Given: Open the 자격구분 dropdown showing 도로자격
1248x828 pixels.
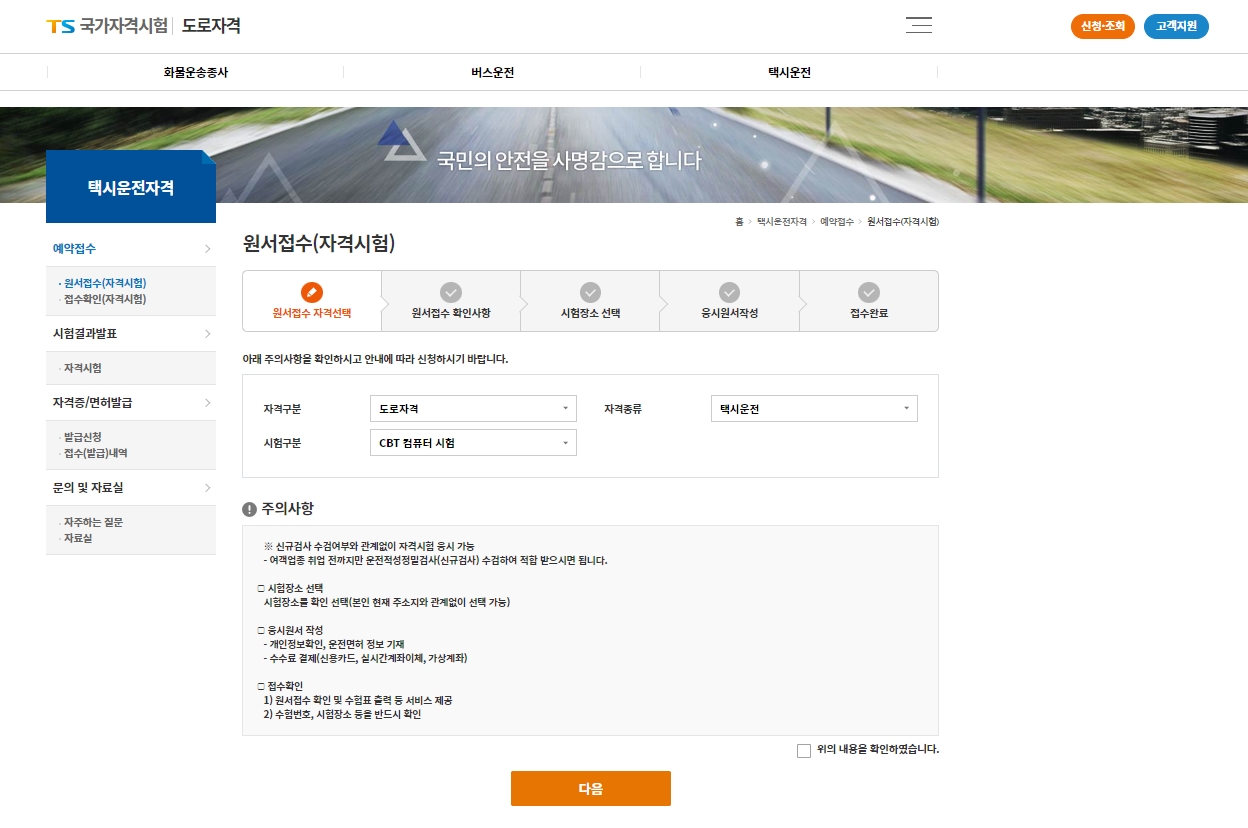Looking at the screenshot, I should point(472,408).
